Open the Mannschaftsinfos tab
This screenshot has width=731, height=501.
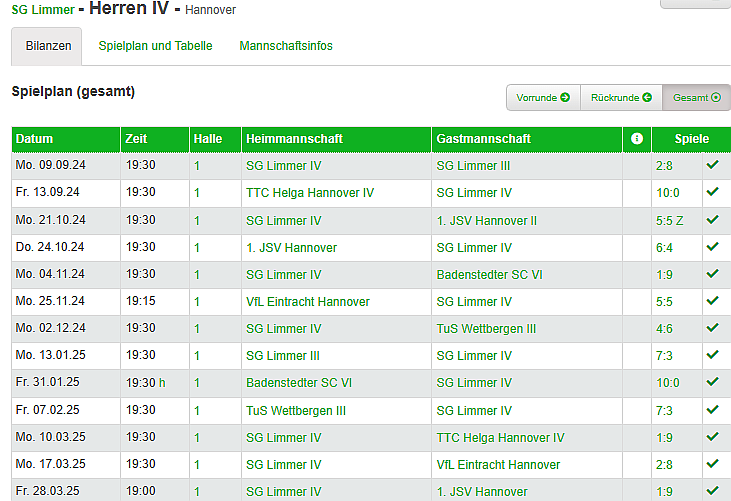click(x=286, y=46)
